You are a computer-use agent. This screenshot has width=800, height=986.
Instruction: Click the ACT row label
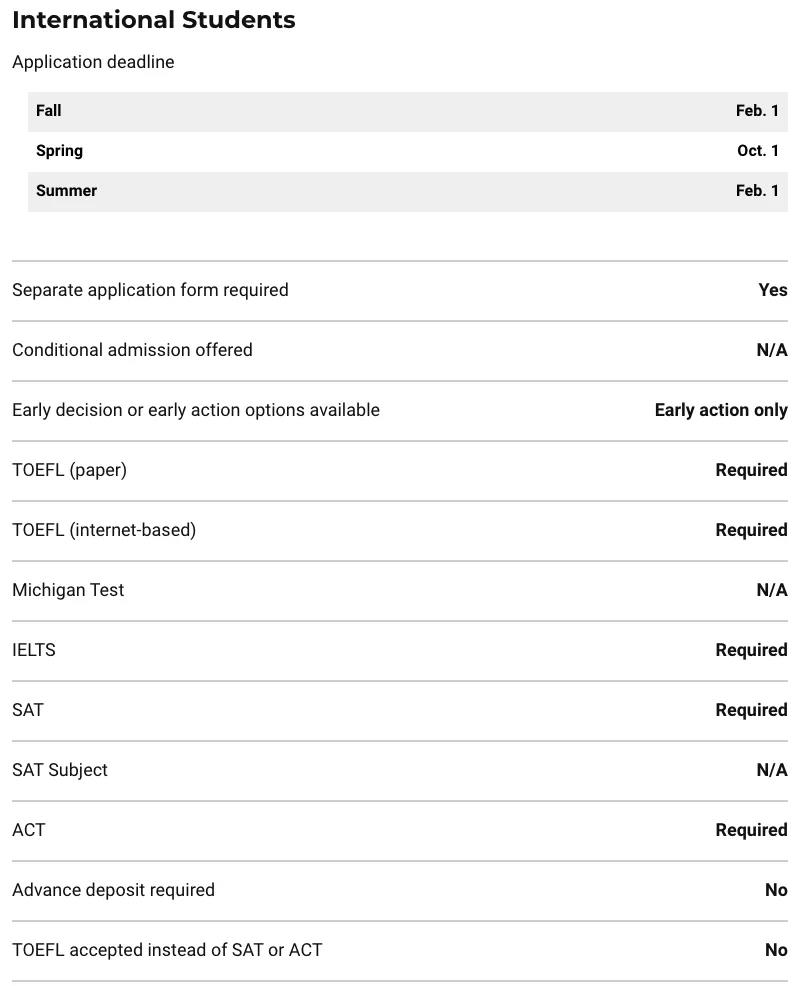pyautogui.click(x=28, y=830)
